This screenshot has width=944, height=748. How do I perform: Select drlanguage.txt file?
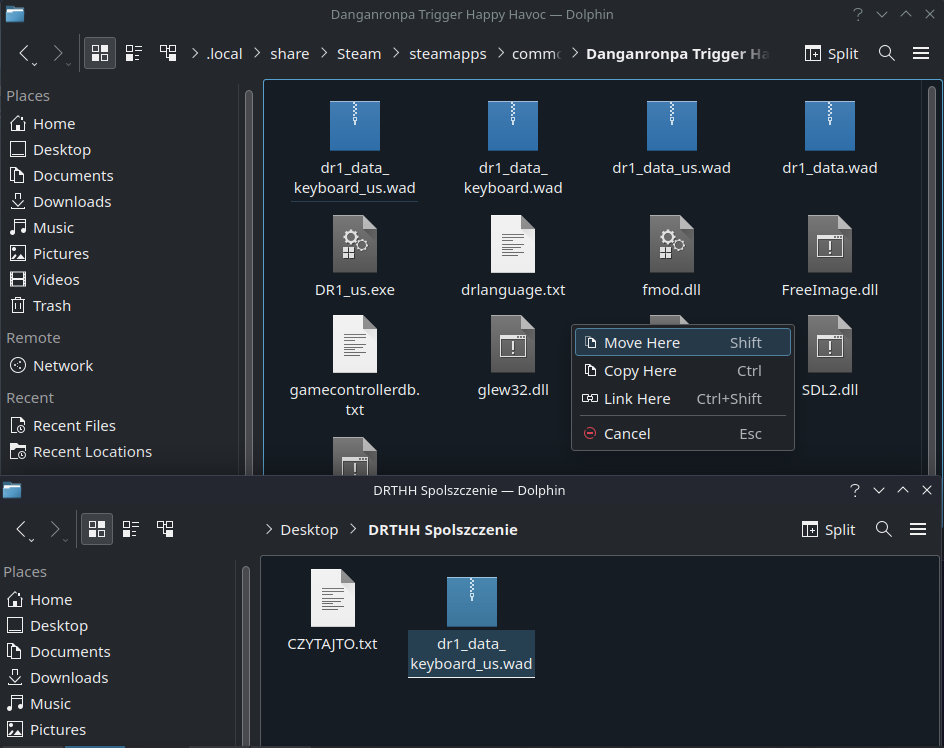[513, 256]
